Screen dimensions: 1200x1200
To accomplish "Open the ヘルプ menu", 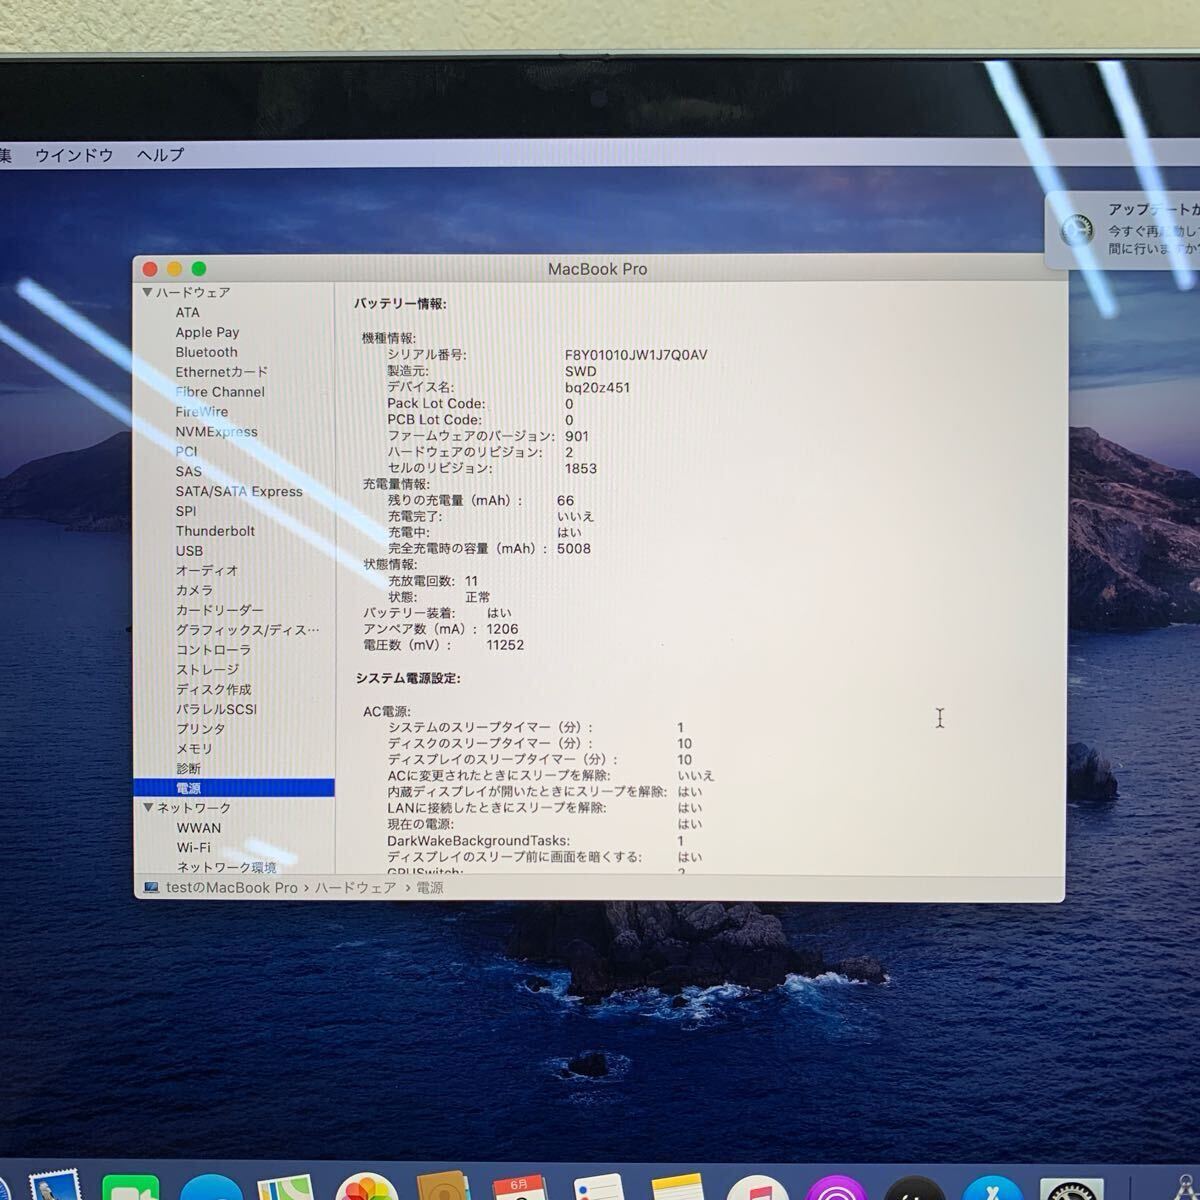I will tap(160, 155).
